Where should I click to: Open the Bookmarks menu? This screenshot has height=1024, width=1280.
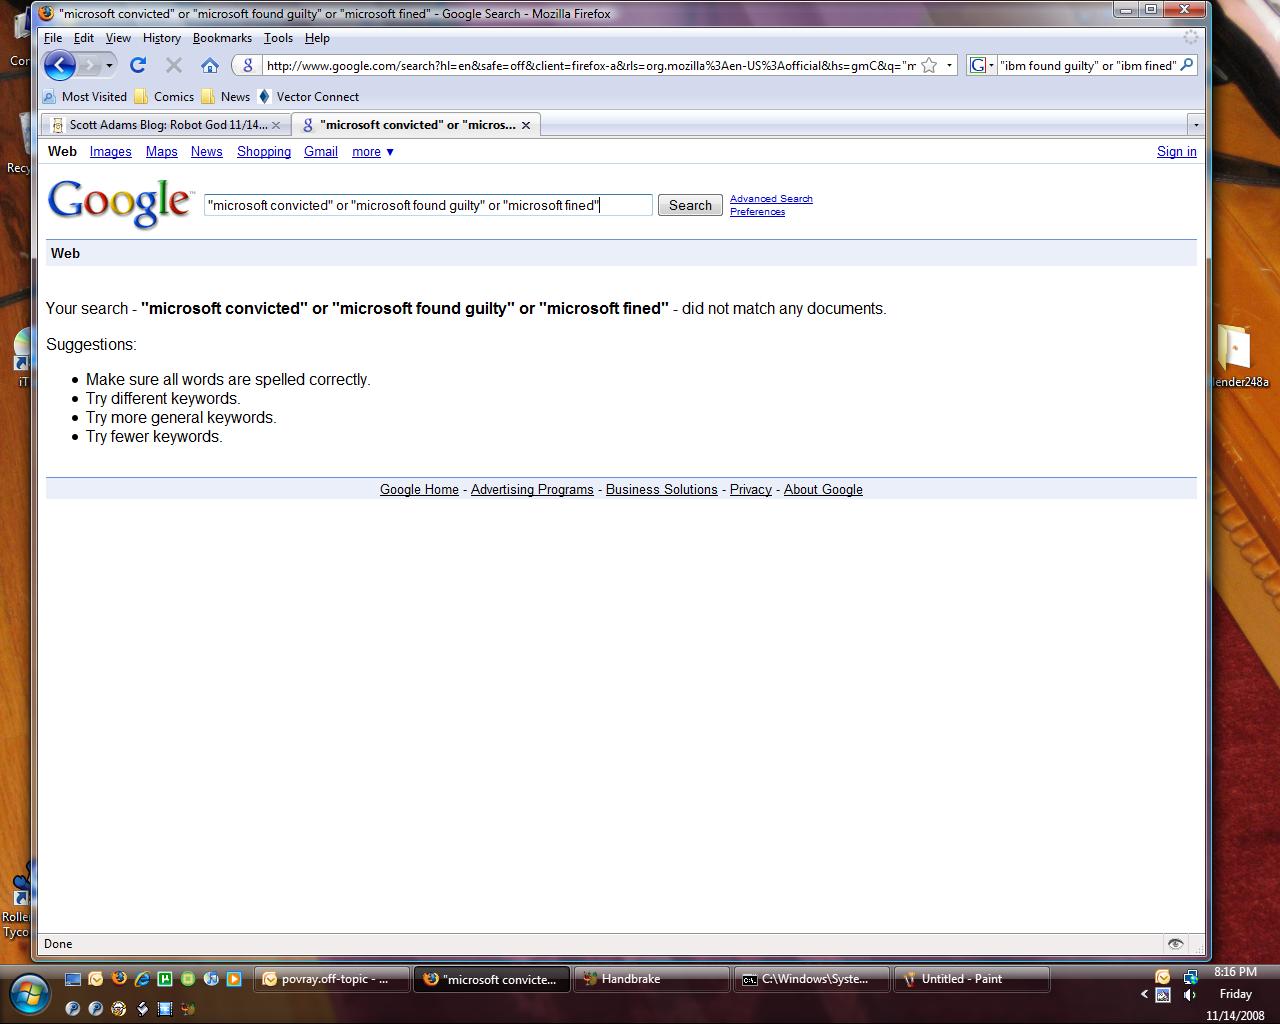point(222,38)
